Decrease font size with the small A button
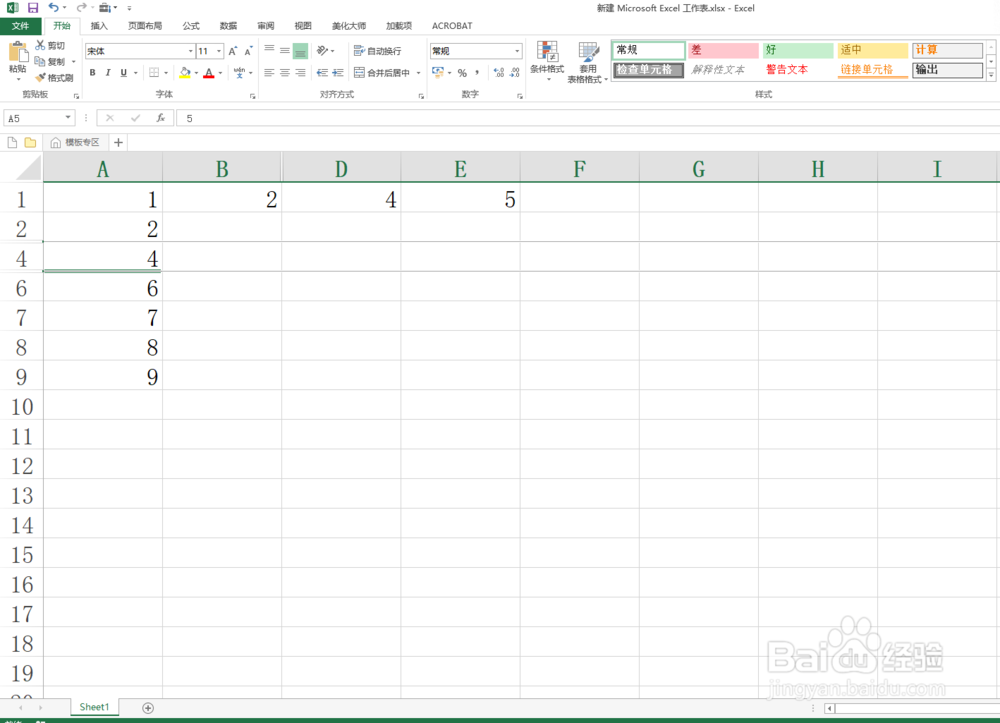This screenshot has width=1000, height=723. point(248,51)
